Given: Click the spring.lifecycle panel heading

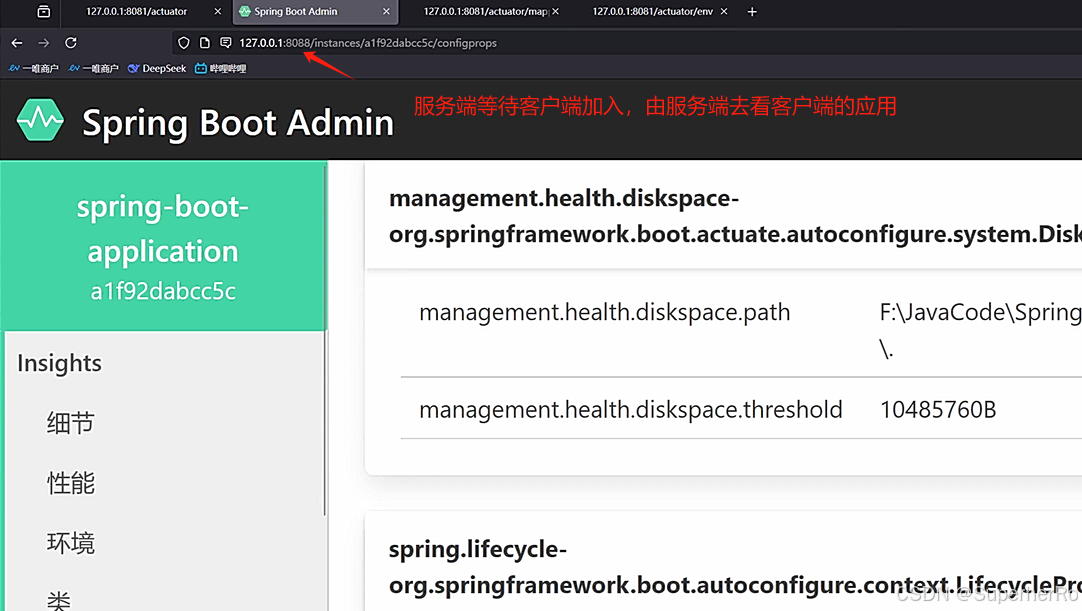Looking at the screenshot, I should 735,567.
